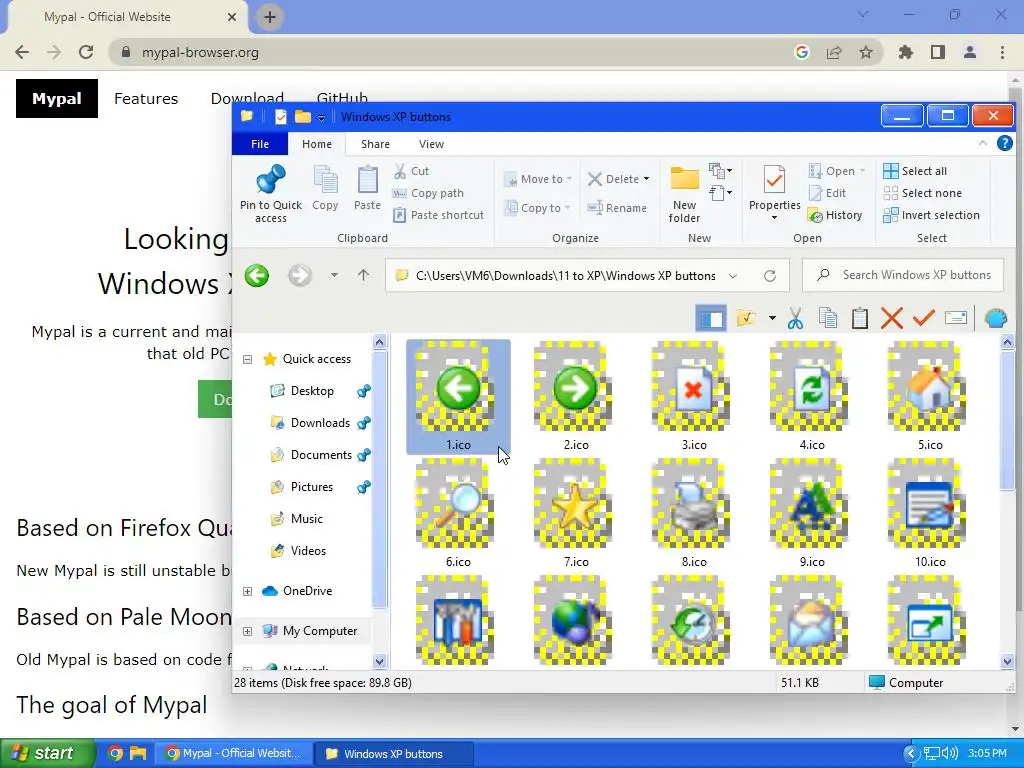Select the 7.ico star file

point(575,513)
